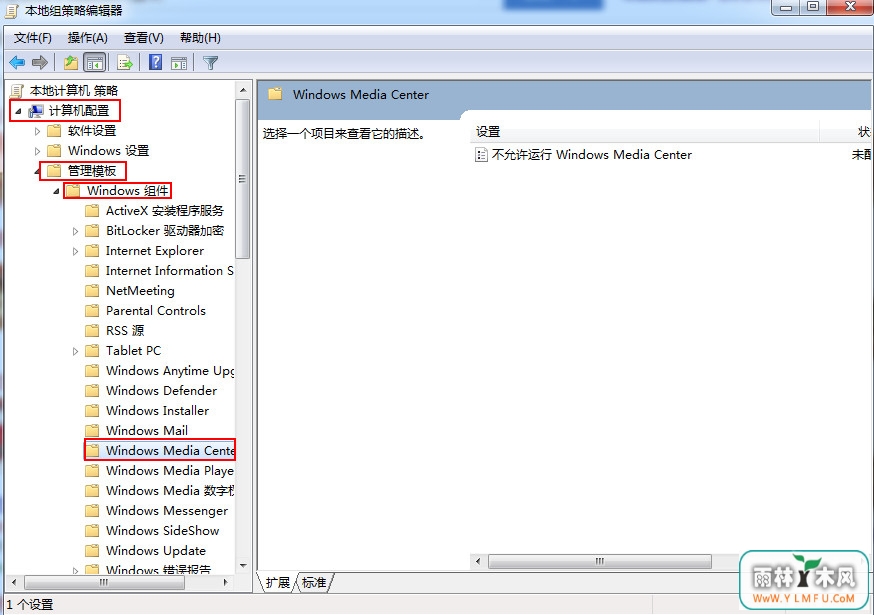874x615 pixels.
Task: Collapse the Windows 组件 tree node
Action: [x=56, y=191]
